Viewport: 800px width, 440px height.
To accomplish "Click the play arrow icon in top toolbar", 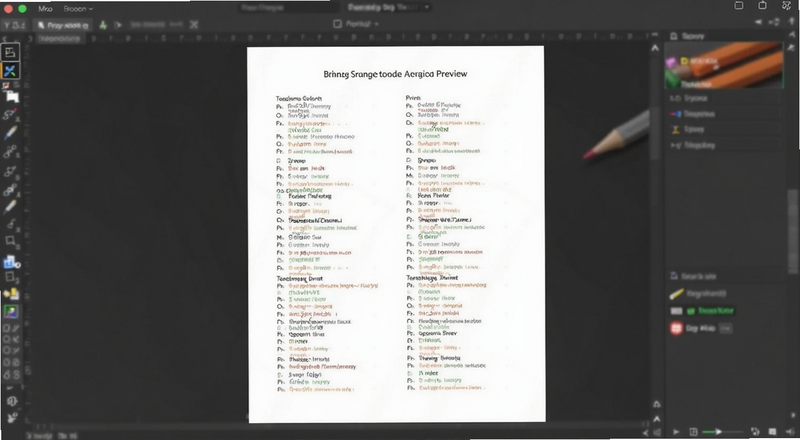I will point(118,25).
